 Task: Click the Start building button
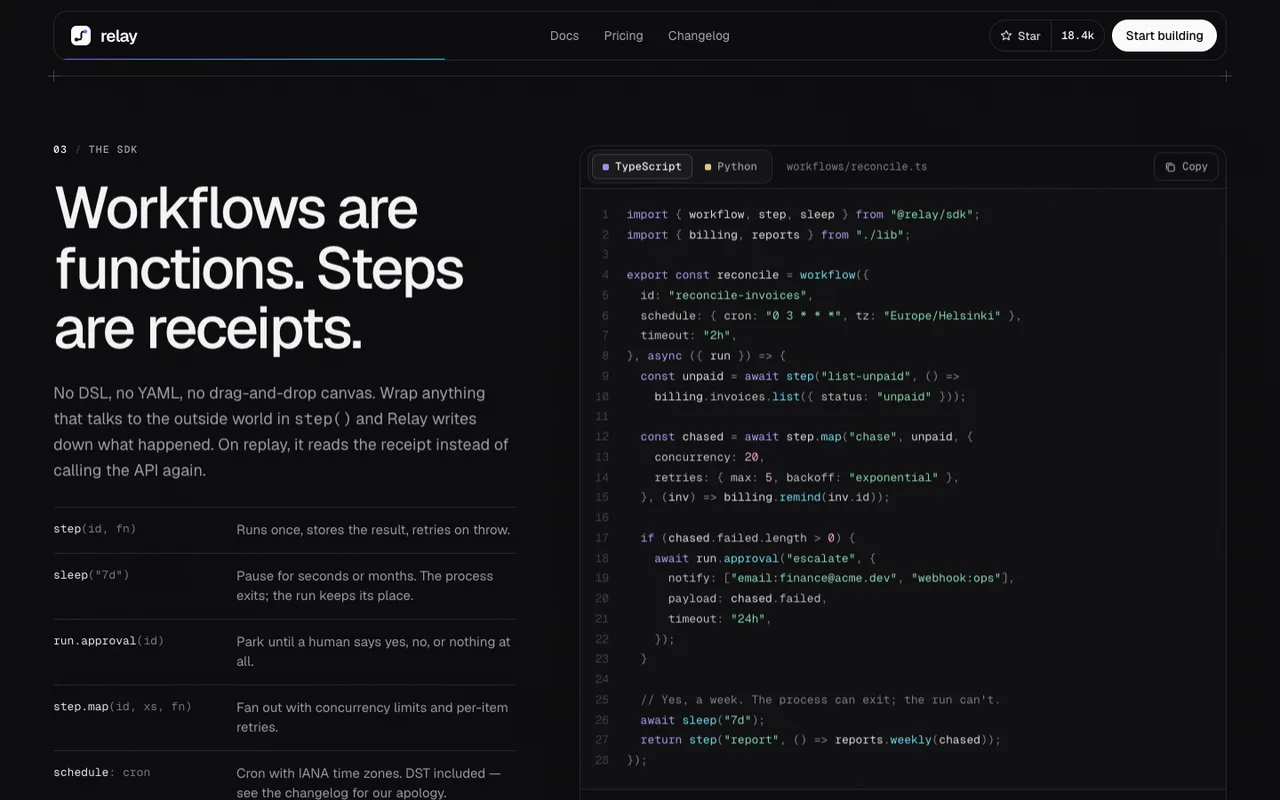click(x=1164, y=36)
